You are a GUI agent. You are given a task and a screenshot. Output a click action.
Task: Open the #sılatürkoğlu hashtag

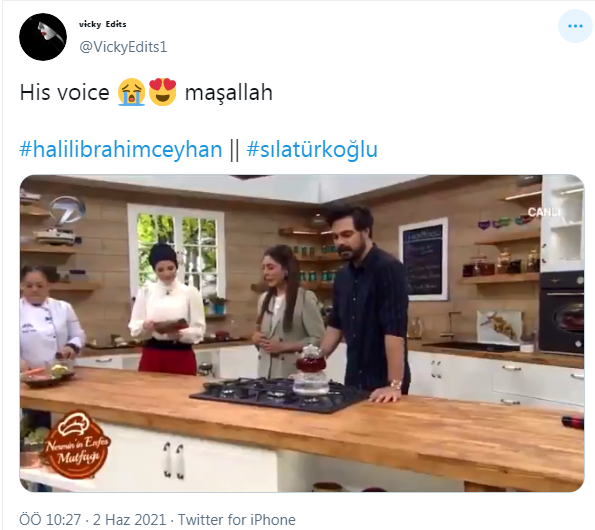312,149
